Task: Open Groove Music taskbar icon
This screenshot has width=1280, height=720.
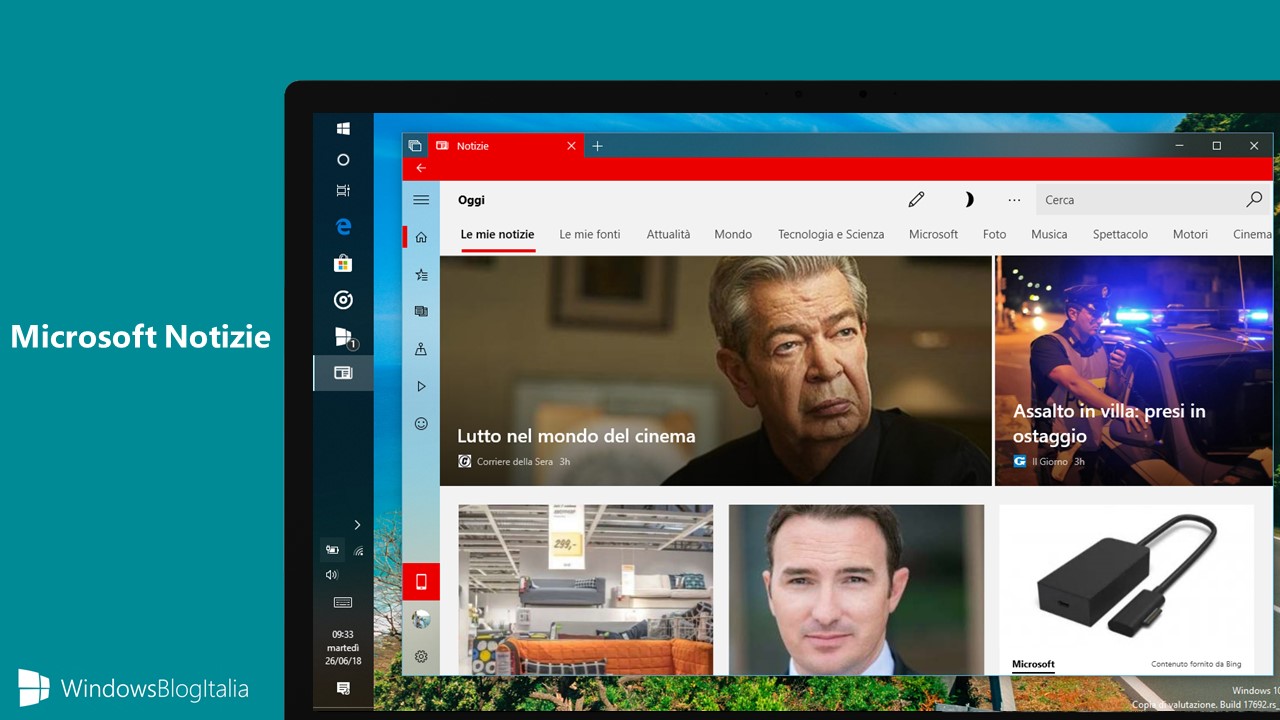Action: (343, 299)
